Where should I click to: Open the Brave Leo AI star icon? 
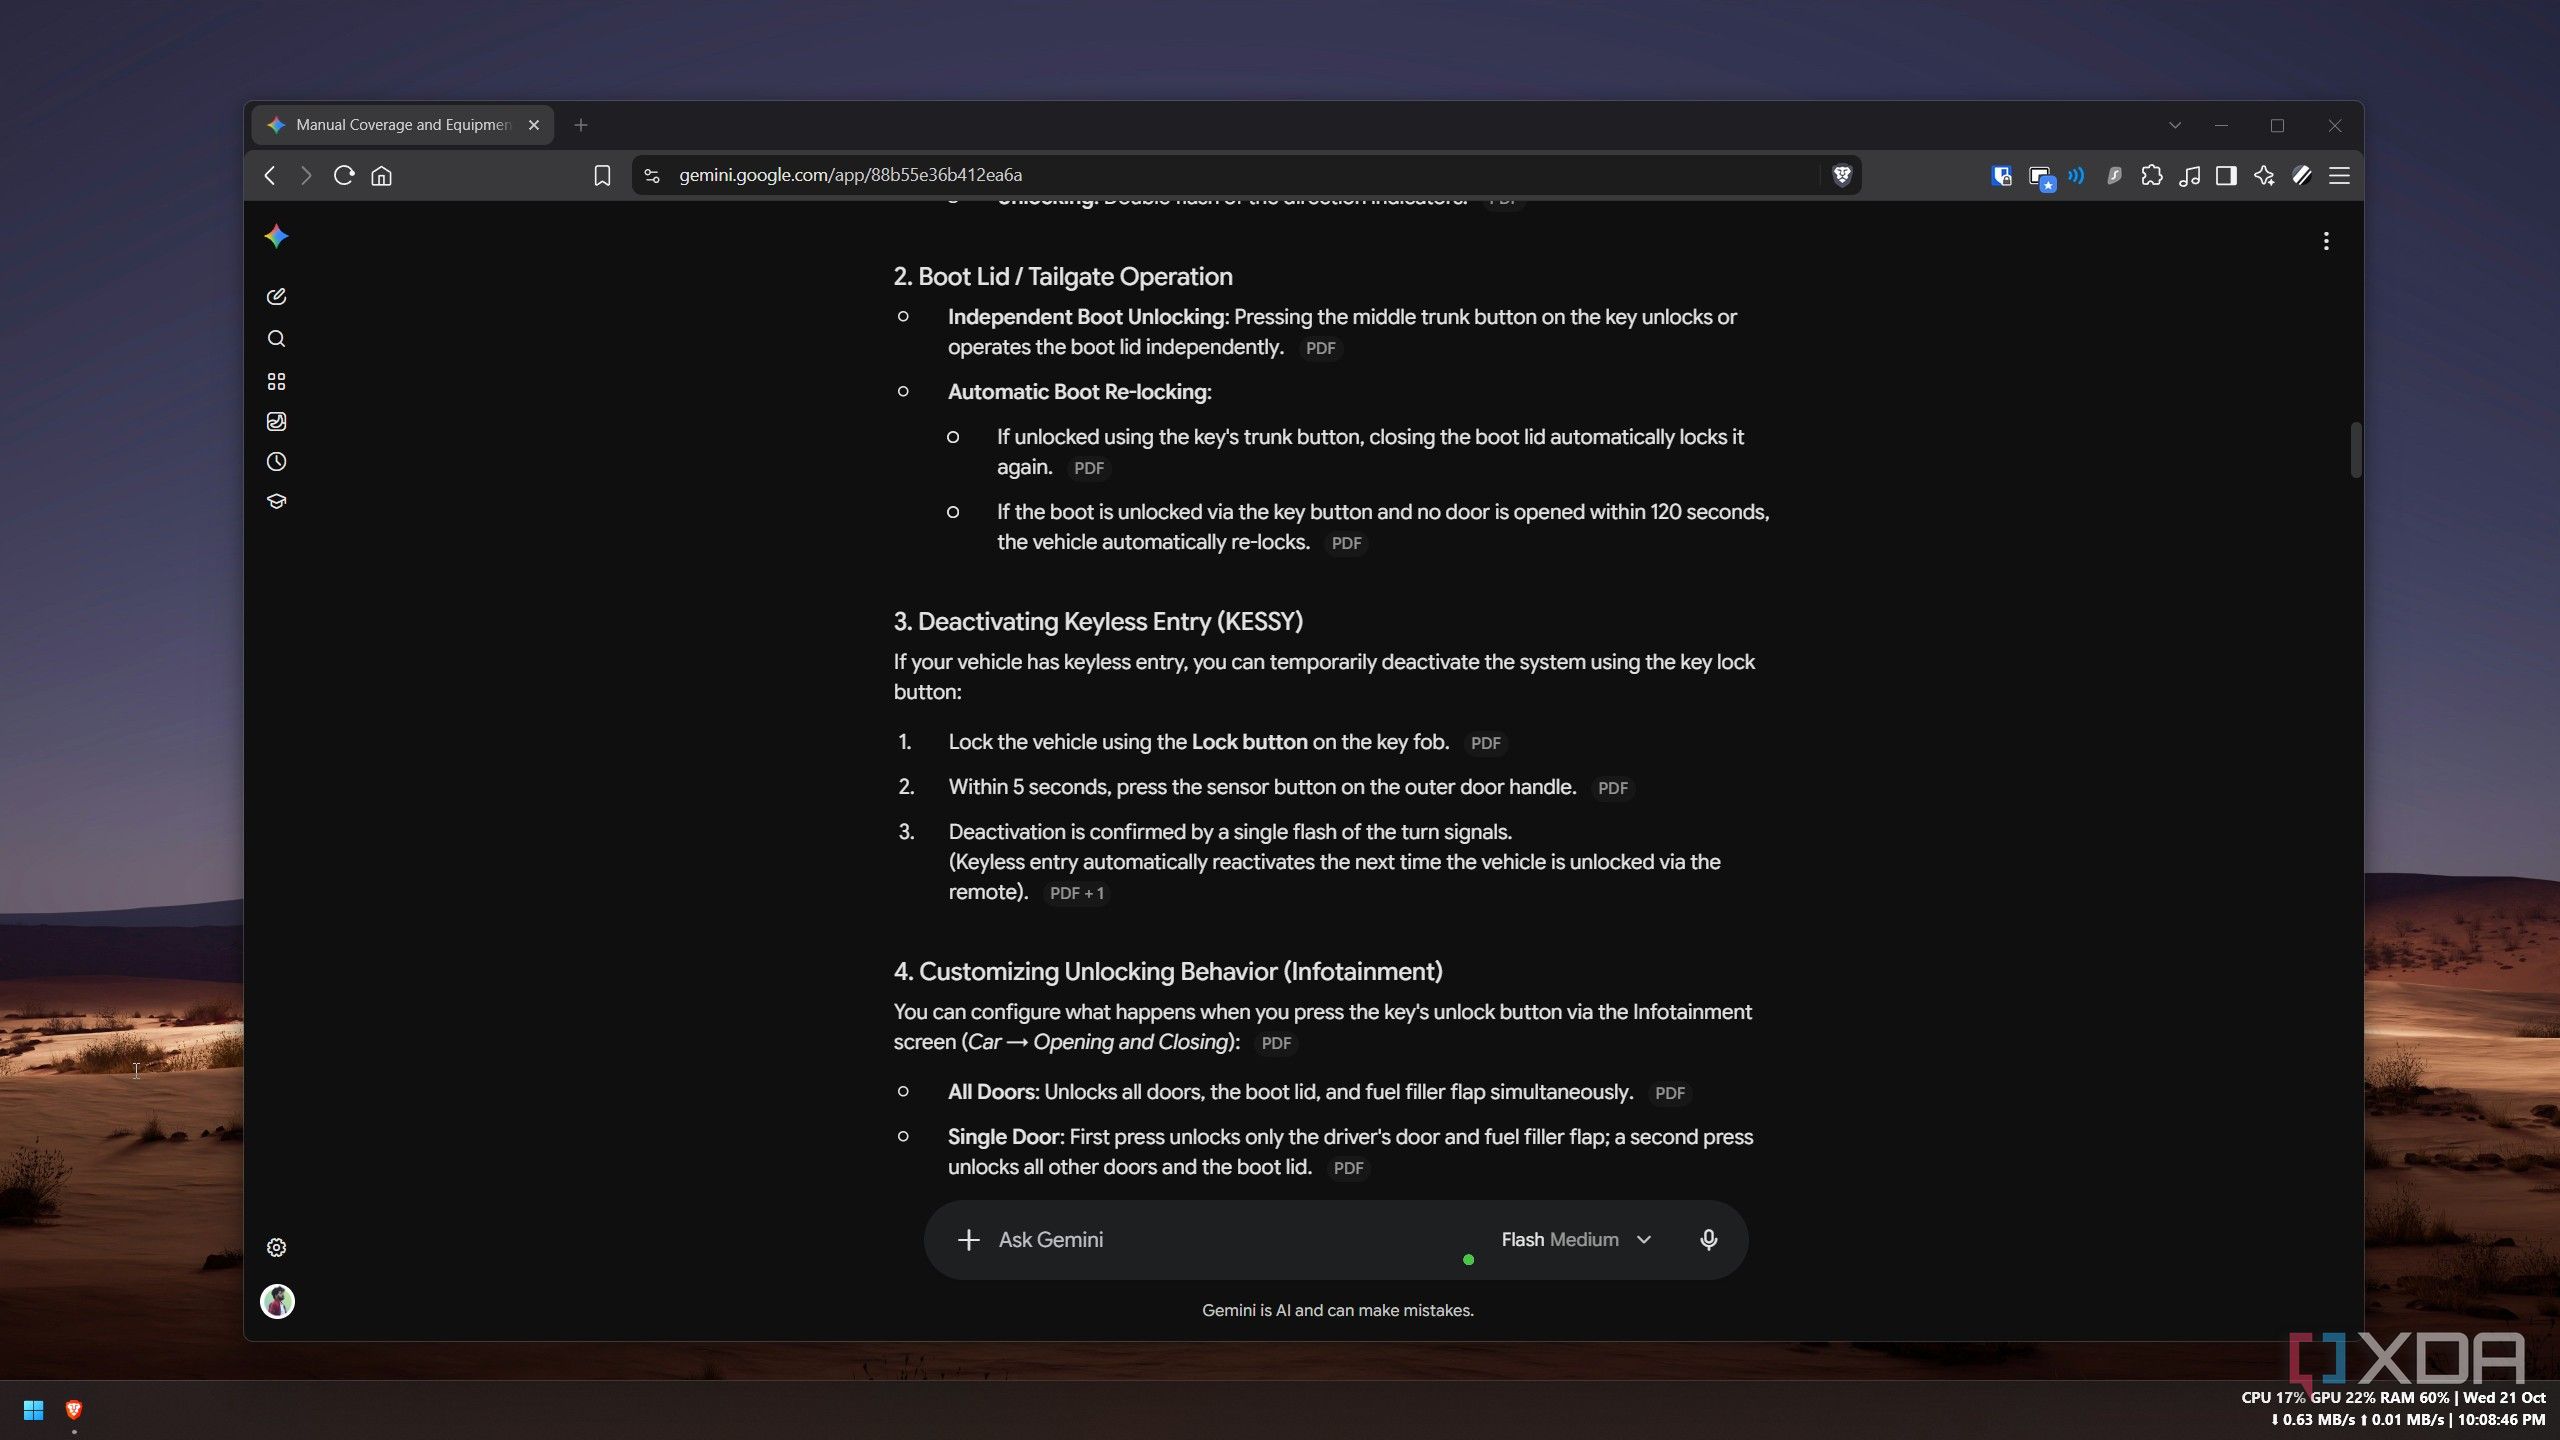pyautogui.click(x=2264, y=176)
